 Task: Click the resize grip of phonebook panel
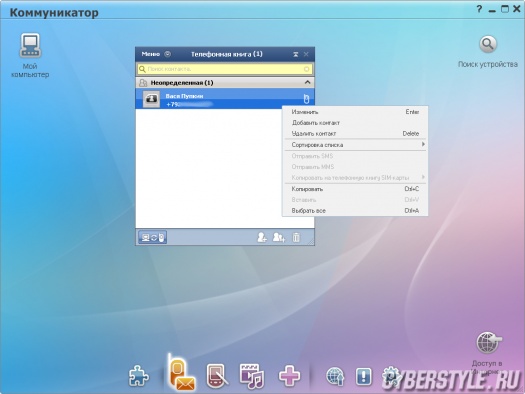(311, 241)
